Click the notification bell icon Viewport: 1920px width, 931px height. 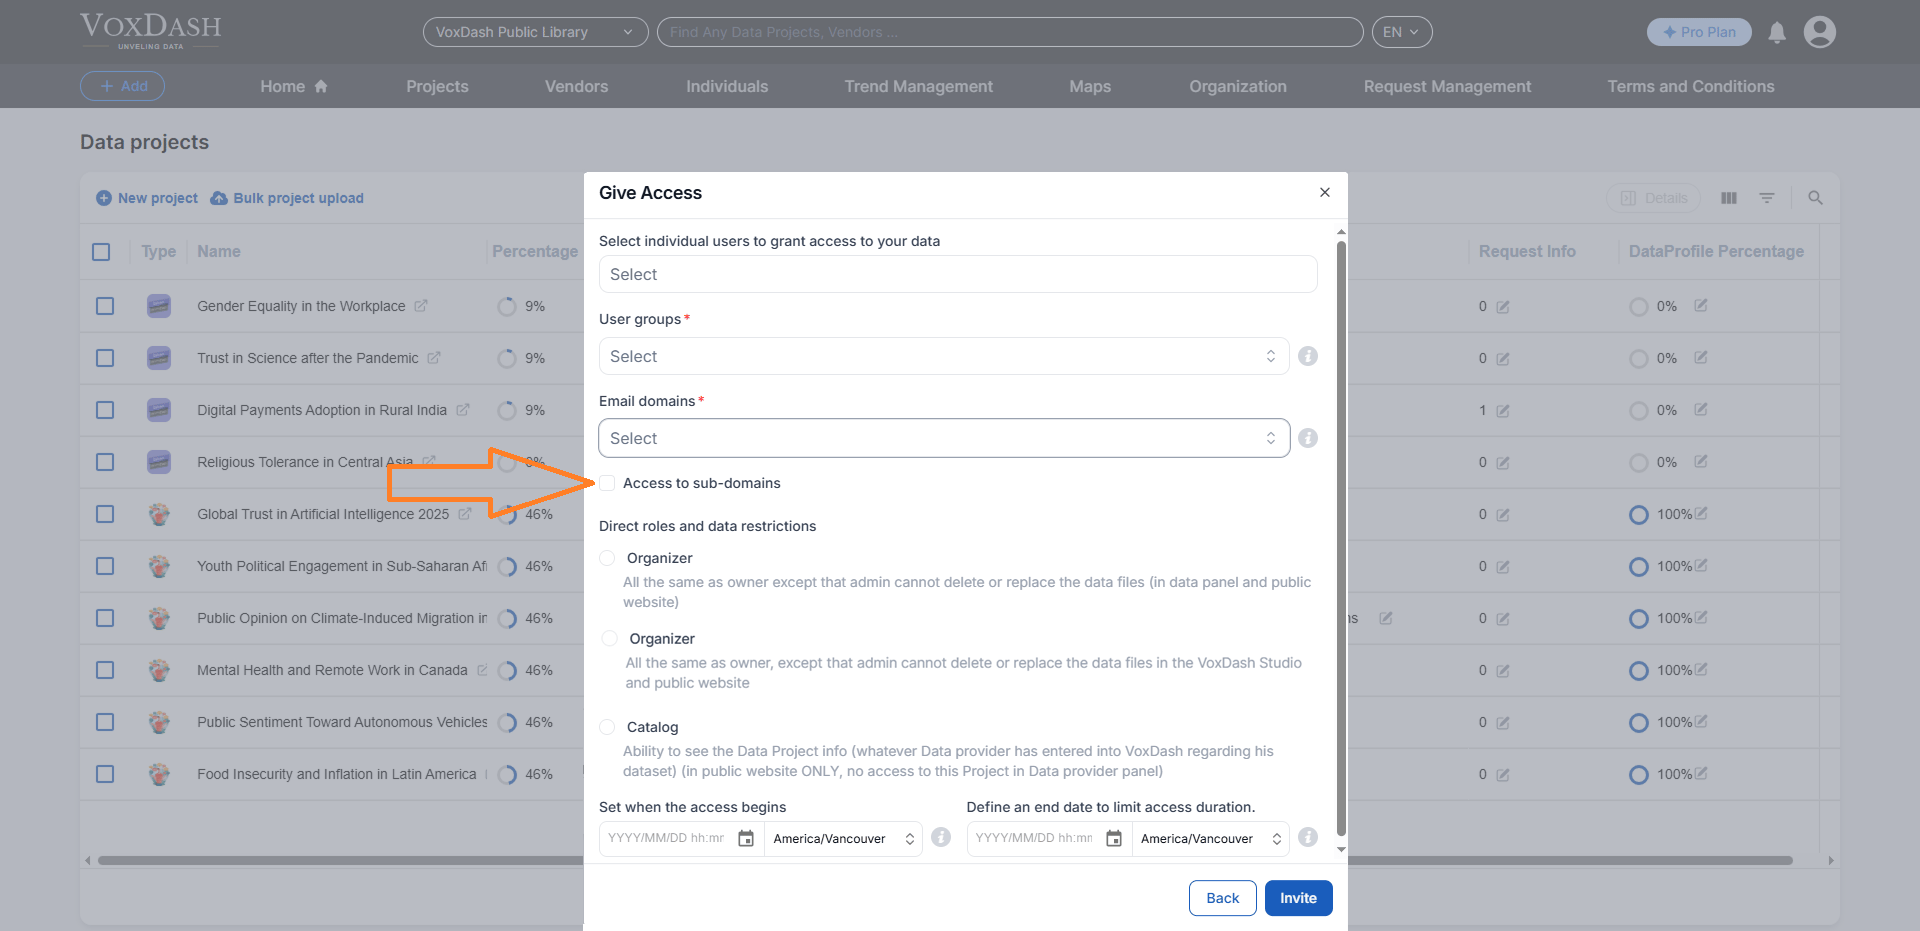pyautogui.click(x=1777, y=32)
